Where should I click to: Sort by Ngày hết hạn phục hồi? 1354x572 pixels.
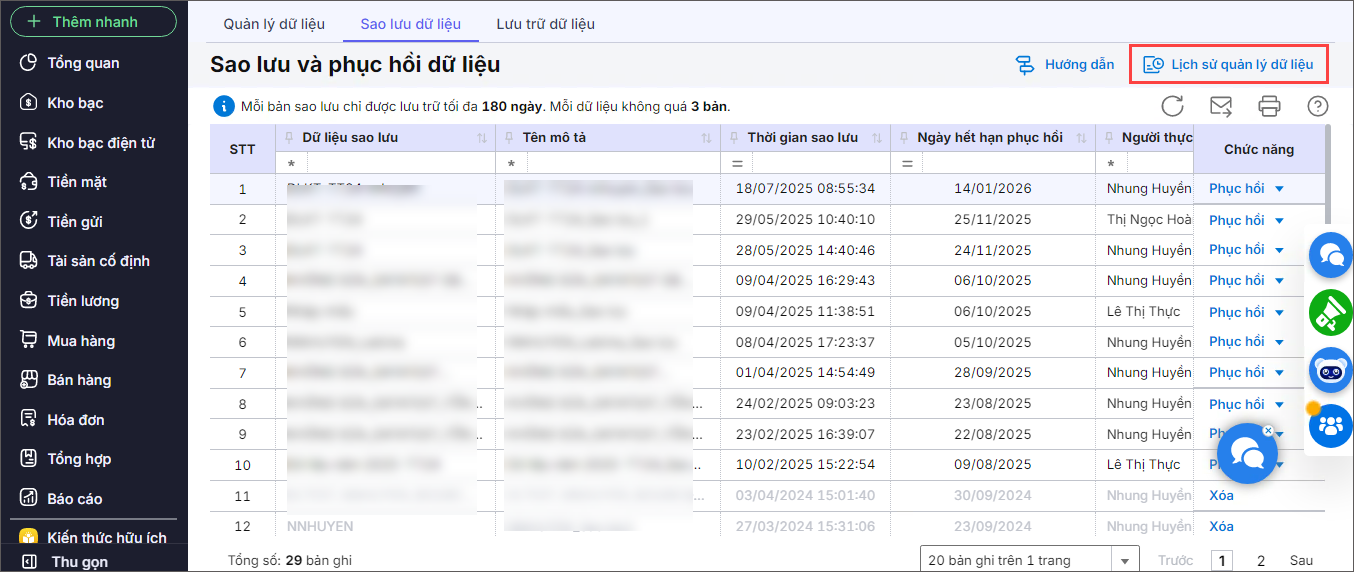[x=1082, y=138]
